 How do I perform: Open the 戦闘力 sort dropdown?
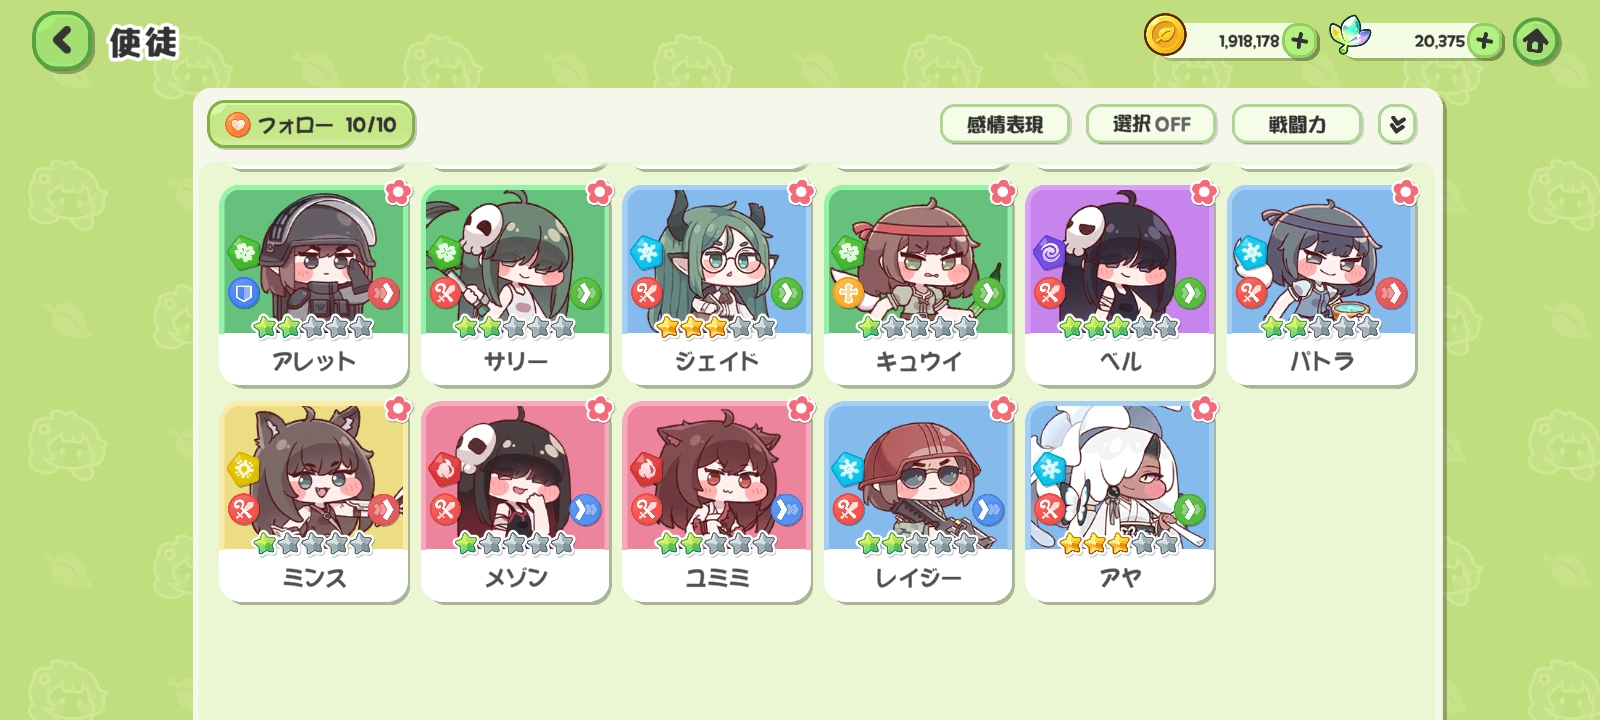[1297, 124]
